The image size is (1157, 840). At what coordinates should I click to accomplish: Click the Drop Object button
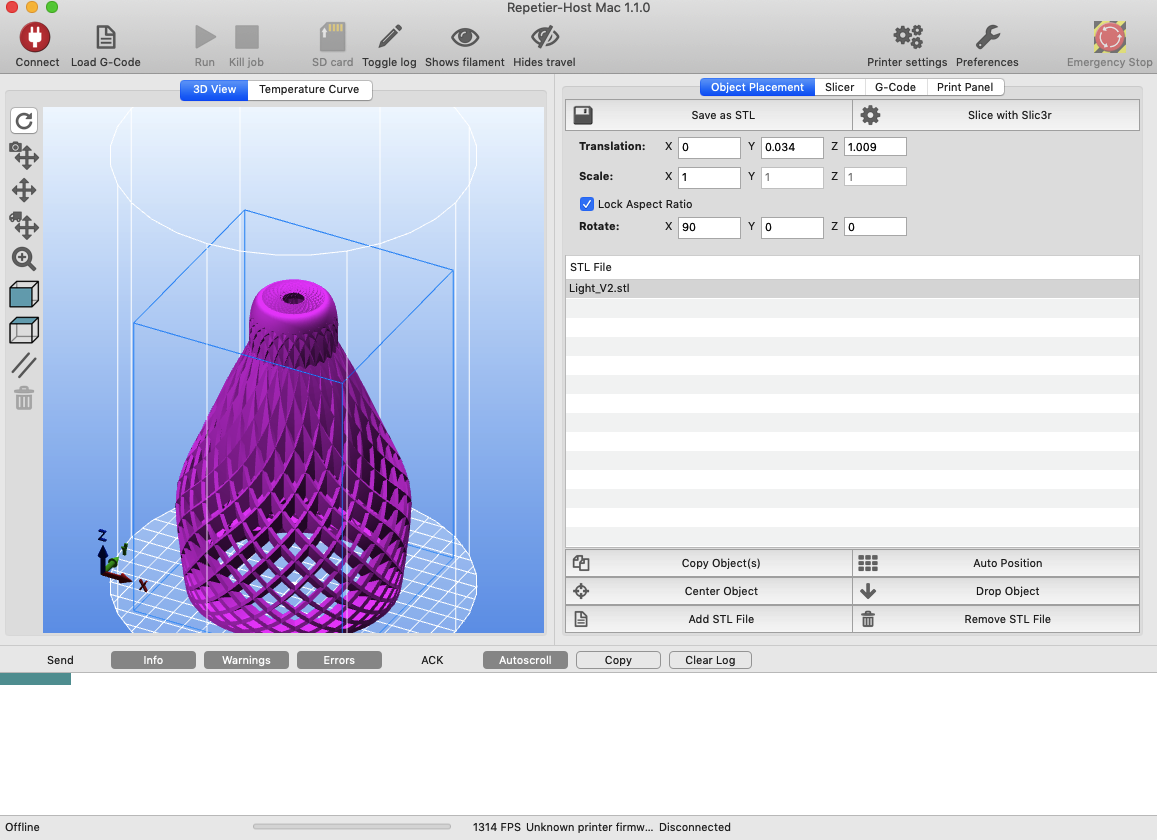996,591
